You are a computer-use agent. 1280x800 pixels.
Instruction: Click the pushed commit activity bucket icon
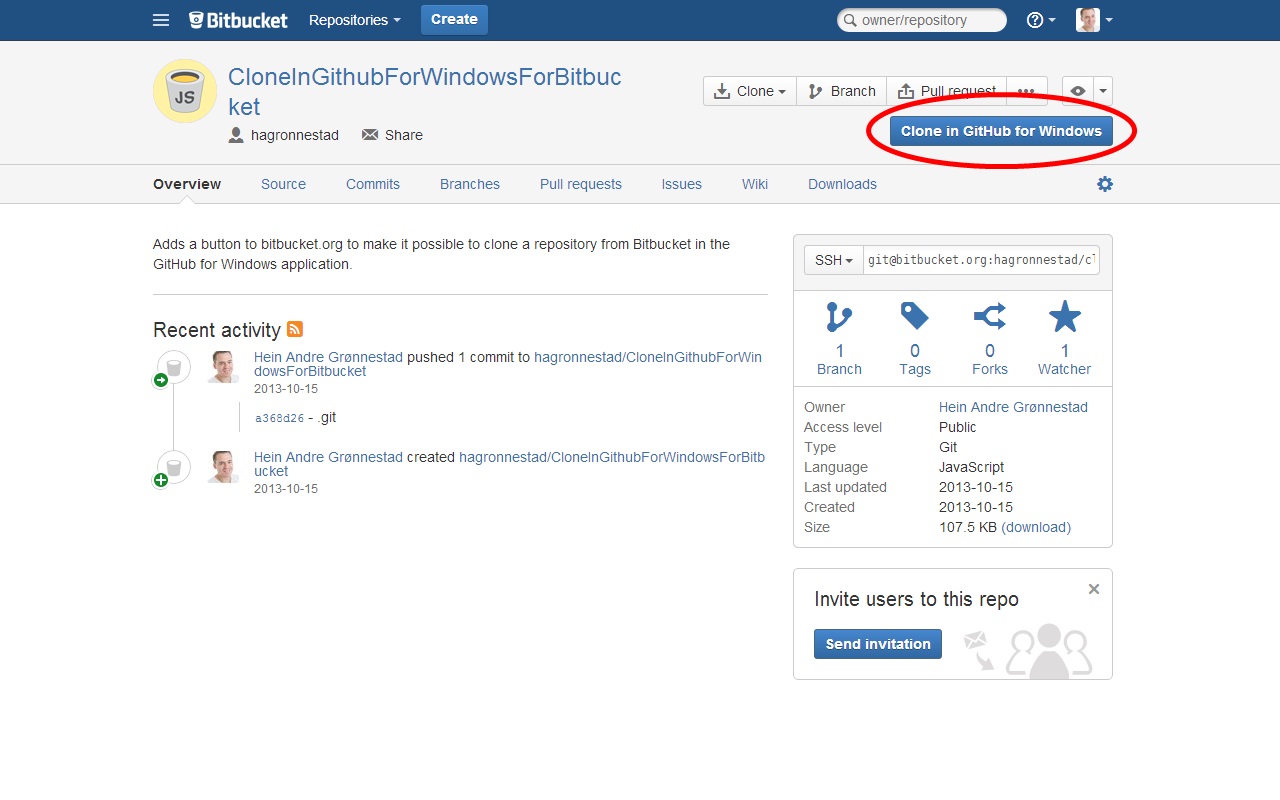pyautogui.click(x=173, y=368)
